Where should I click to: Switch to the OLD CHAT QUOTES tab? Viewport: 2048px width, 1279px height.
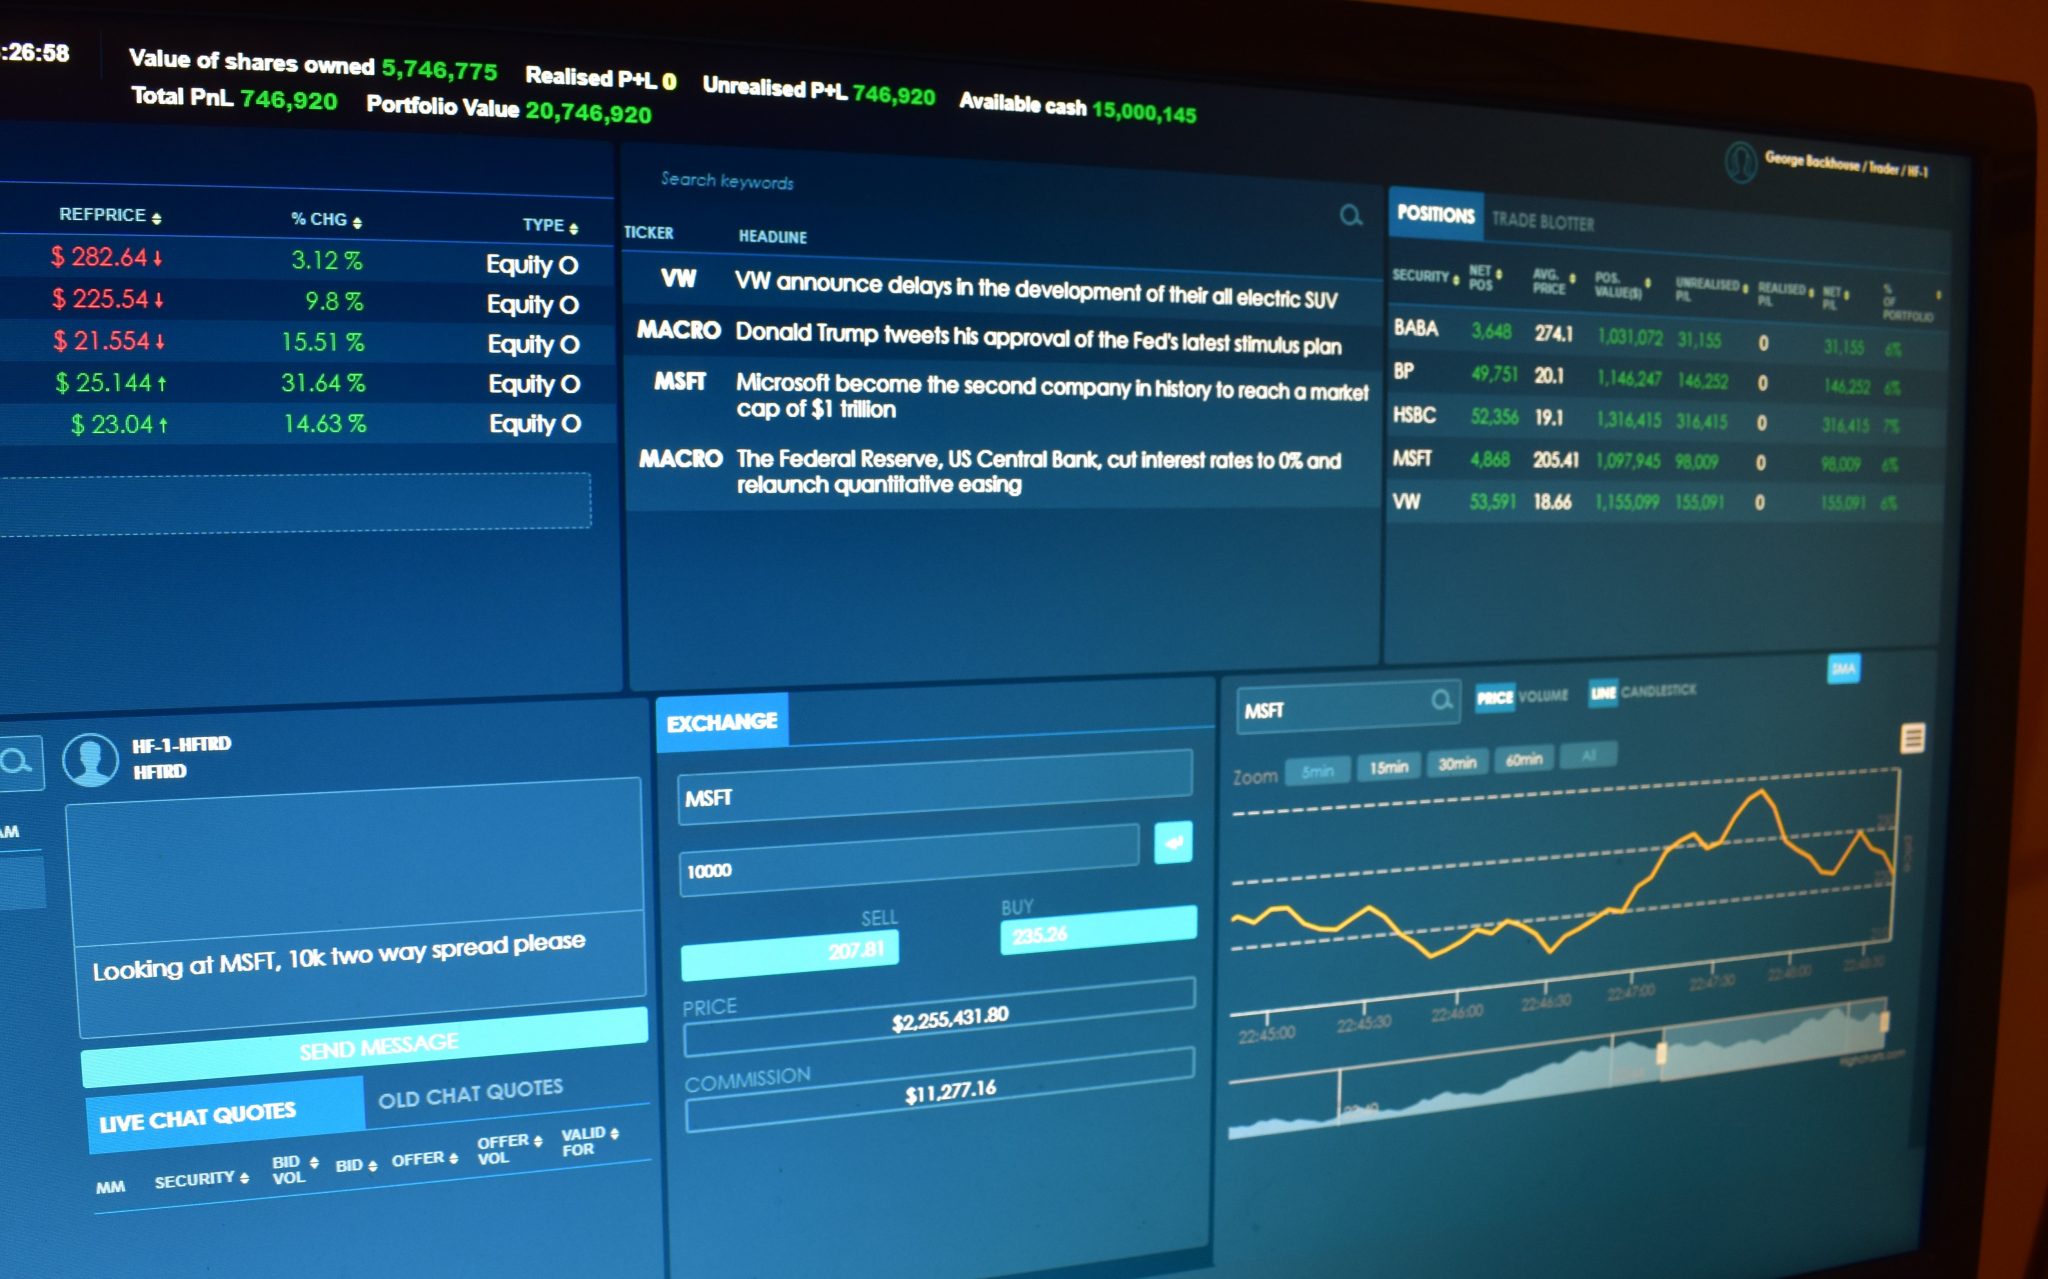point(471,1093)
